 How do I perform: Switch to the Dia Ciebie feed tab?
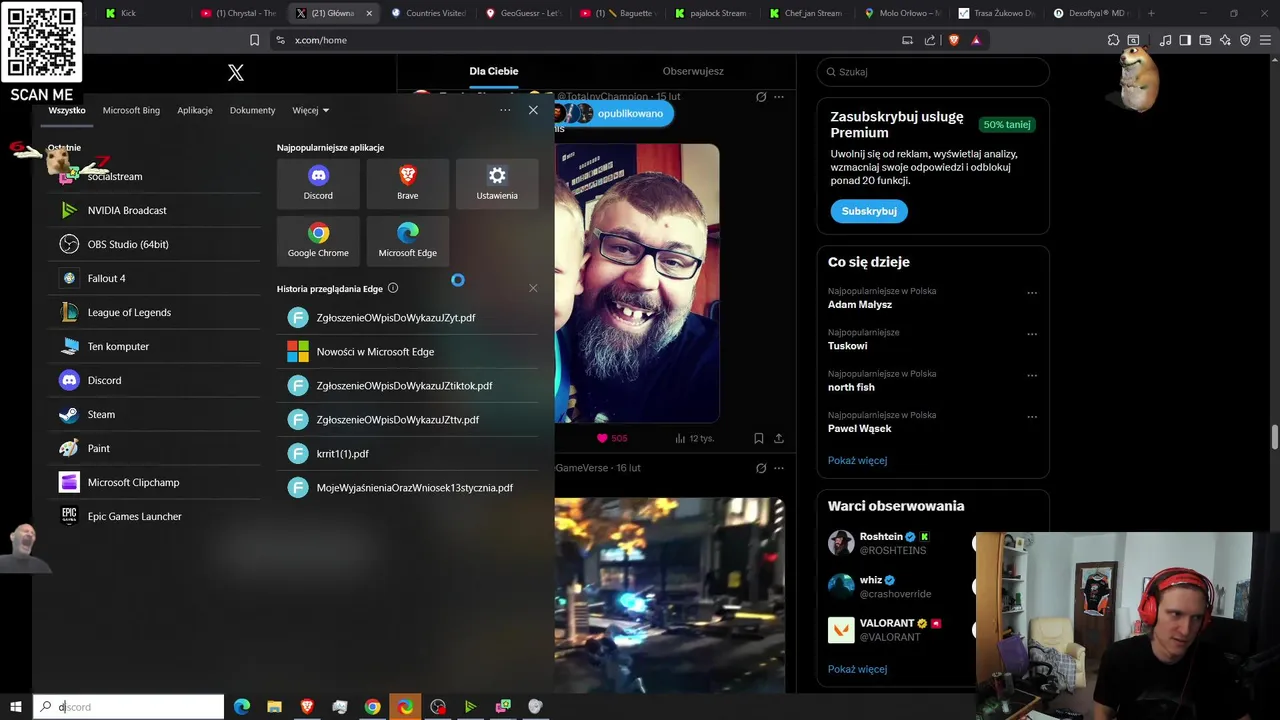tap(494, 71)
